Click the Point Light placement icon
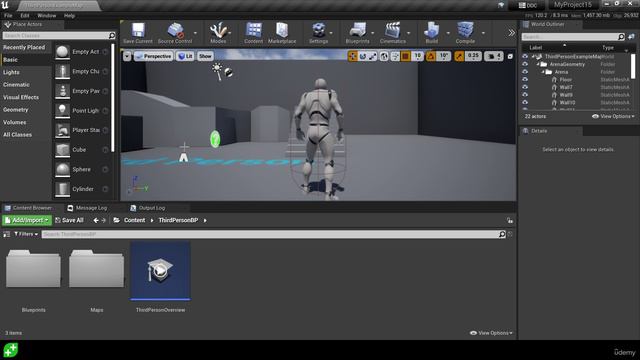This screenshot has width=640, height=360. pyautogui.click(x=62, y=111)
